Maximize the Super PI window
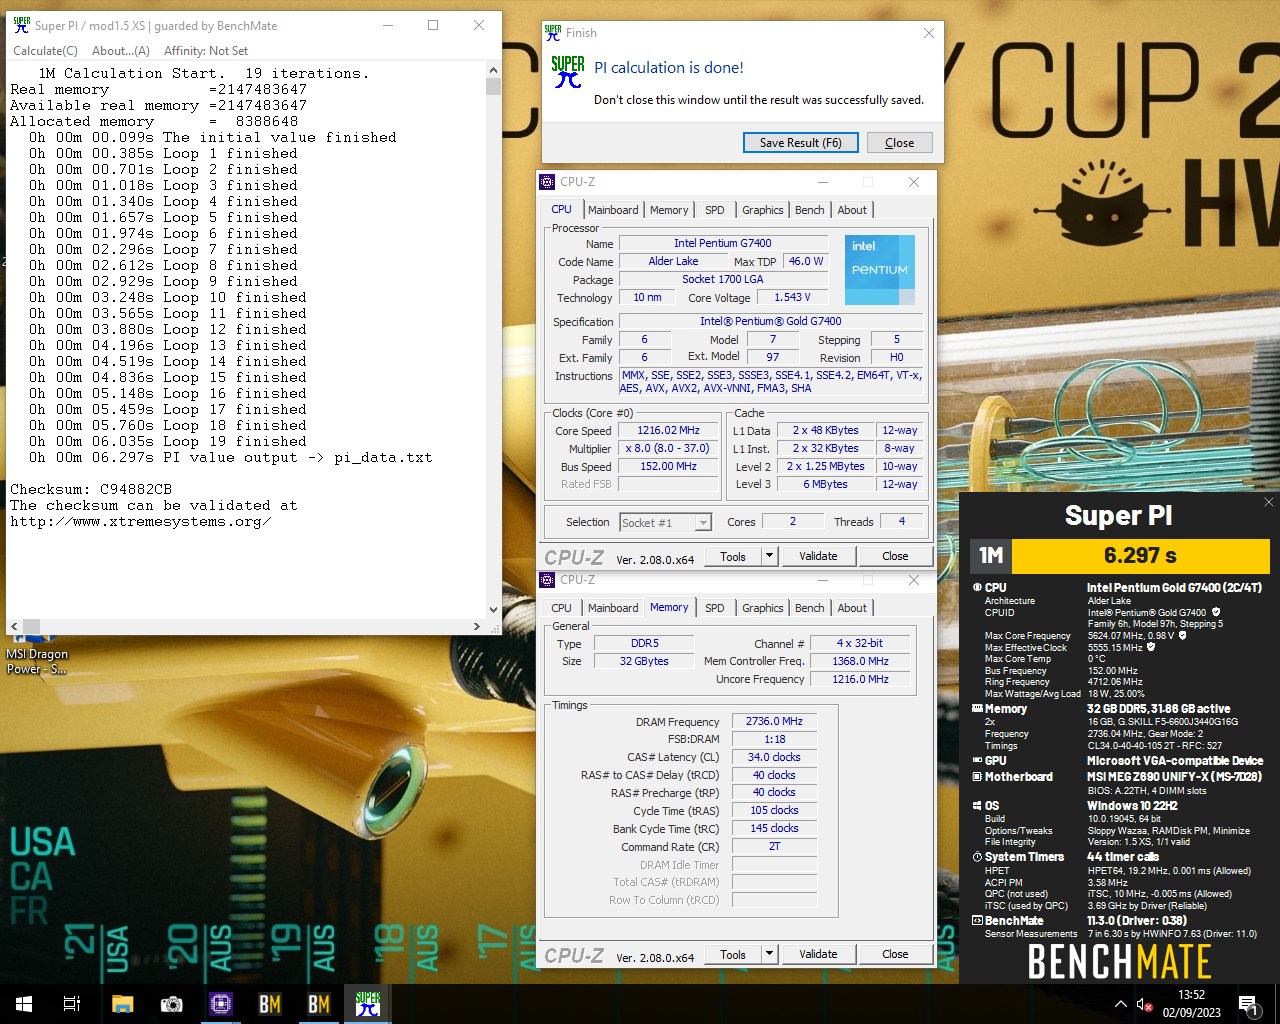Screen dimensions: 1280x1024 click(433, 25)
